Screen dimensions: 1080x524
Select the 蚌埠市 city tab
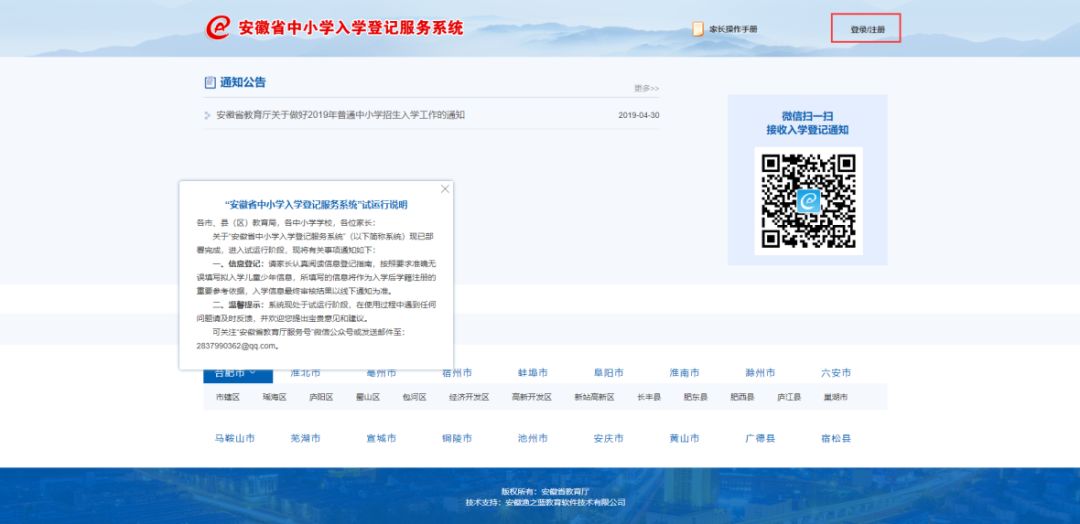533,373
